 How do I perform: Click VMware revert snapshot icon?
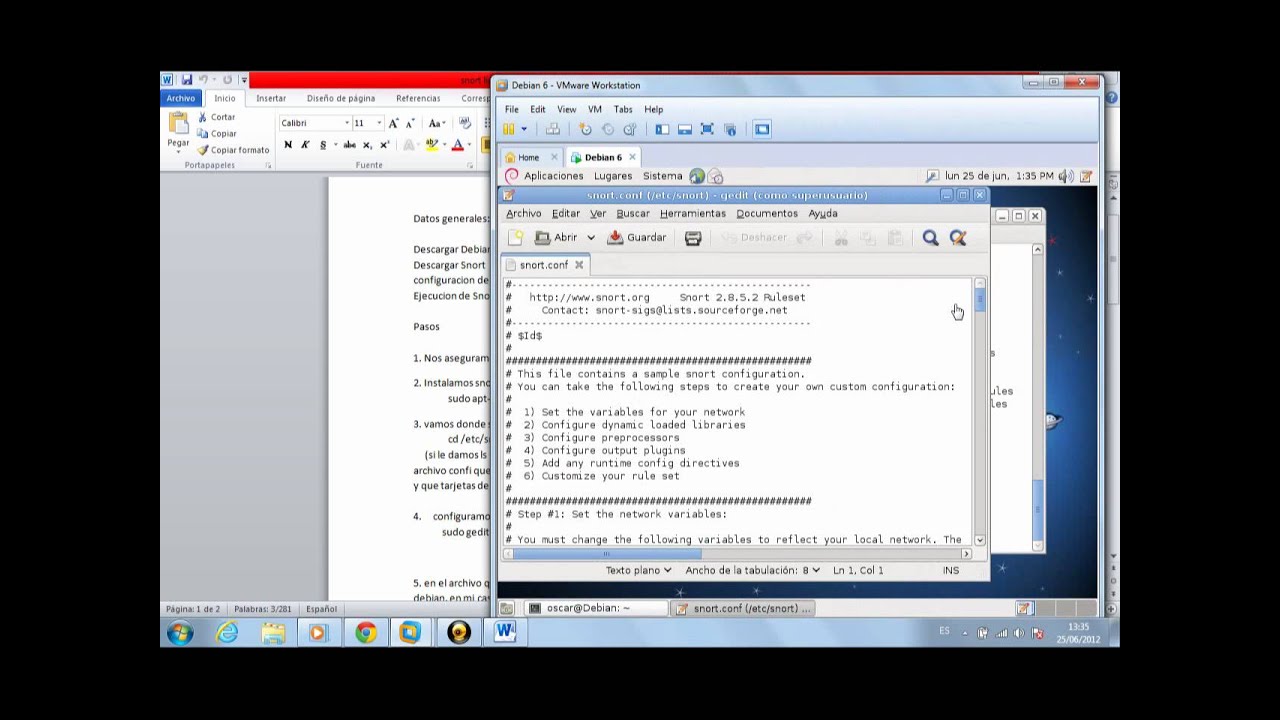[607, 129]
